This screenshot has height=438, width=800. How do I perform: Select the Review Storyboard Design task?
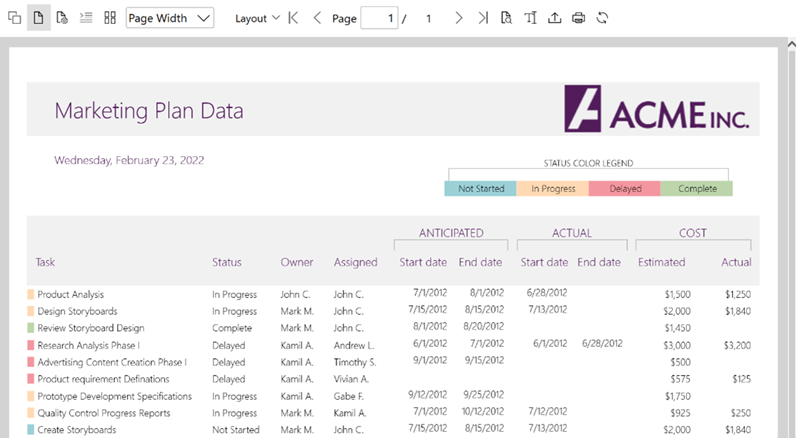[x=91, y=328]
